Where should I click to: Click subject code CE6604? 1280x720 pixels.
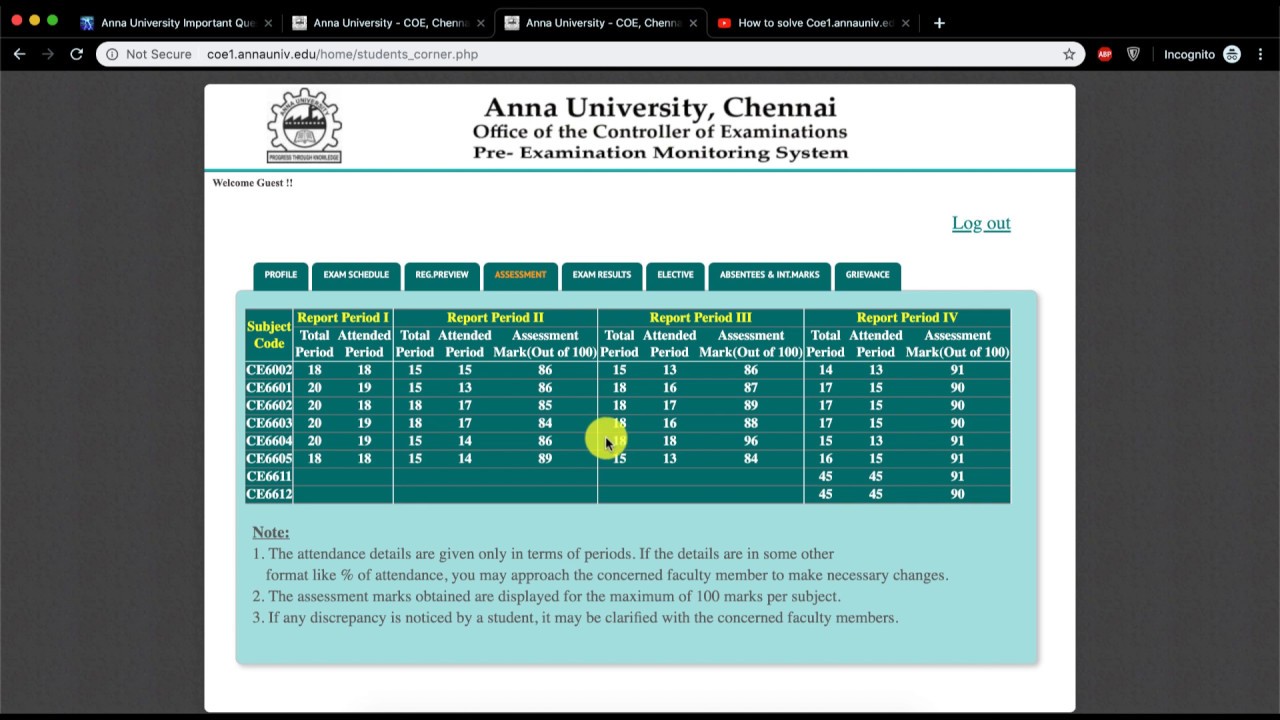pyautogui.click(x=269, y=441)
